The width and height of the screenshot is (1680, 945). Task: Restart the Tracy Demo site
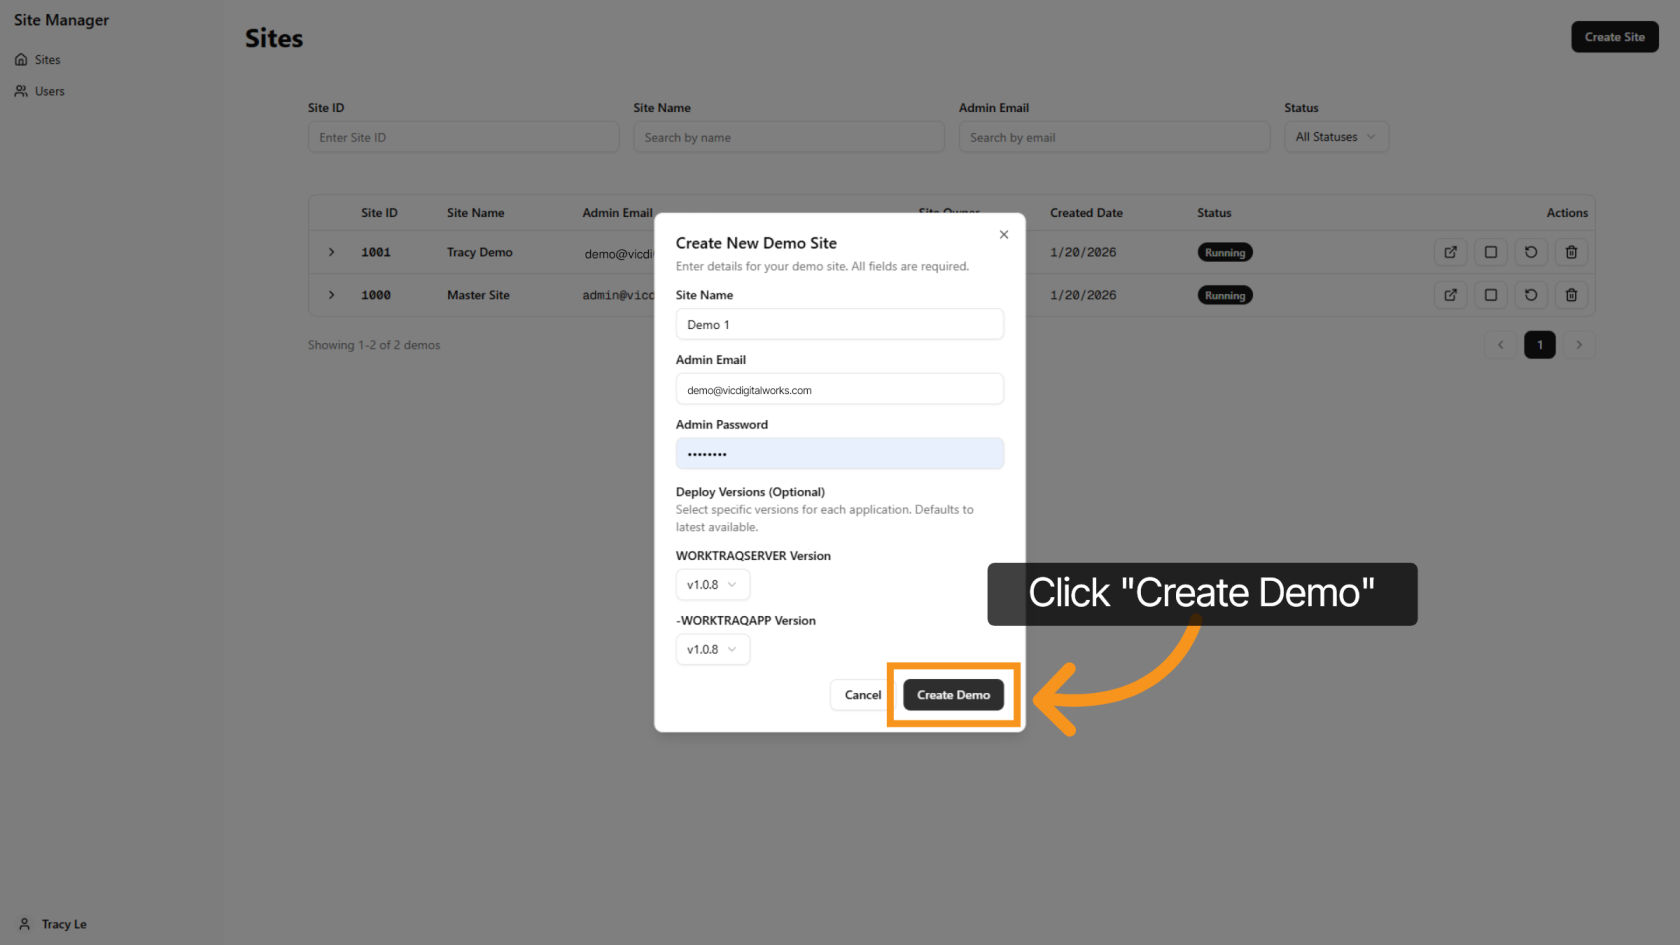(x=1530, y=252)
